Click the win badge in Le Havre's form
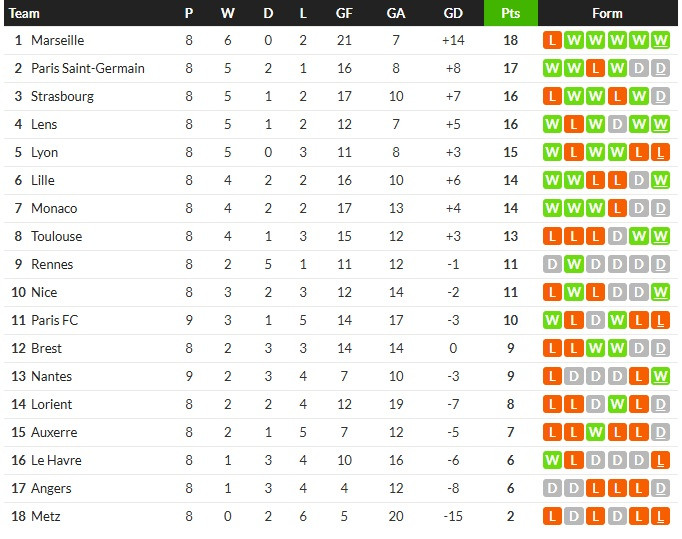682x539 pixels. (552, 461)
